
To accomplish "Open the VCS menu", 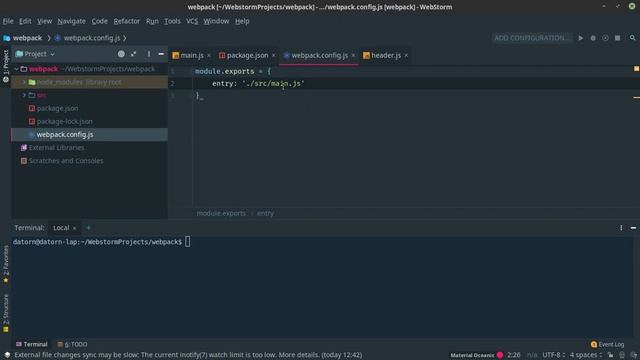I will pos(192,21).
